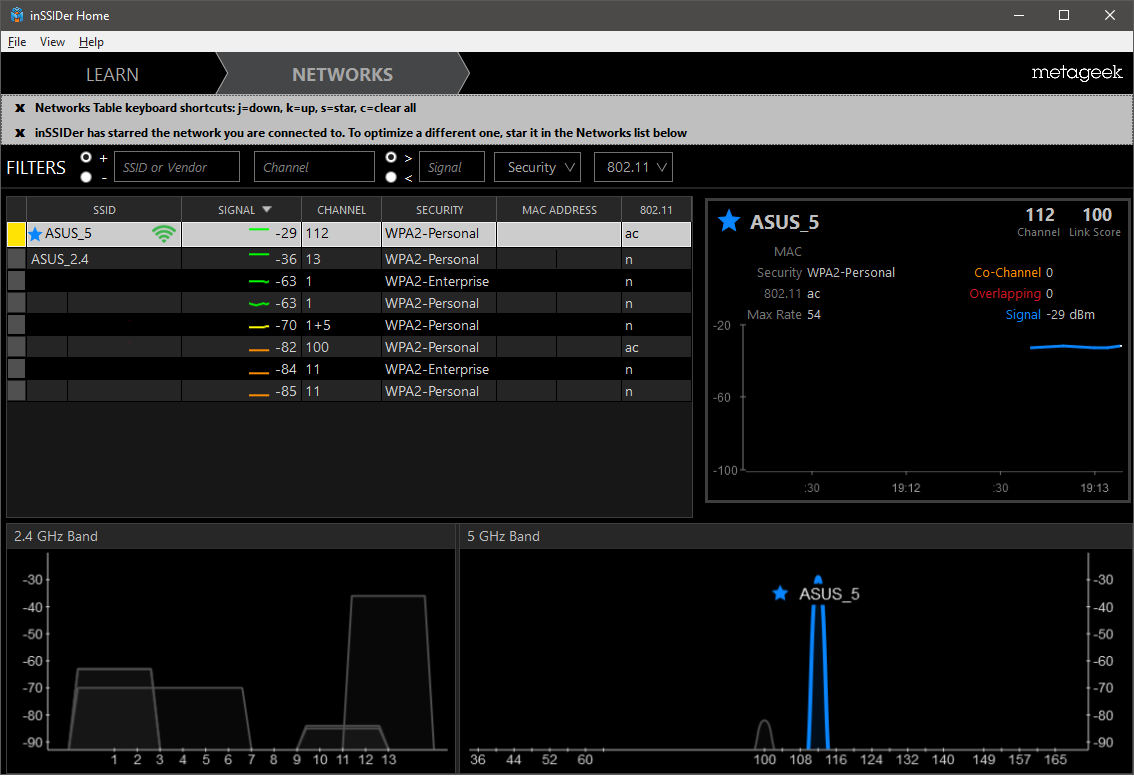
Task: Click the blue star in details panel
Action: point(729,221)
